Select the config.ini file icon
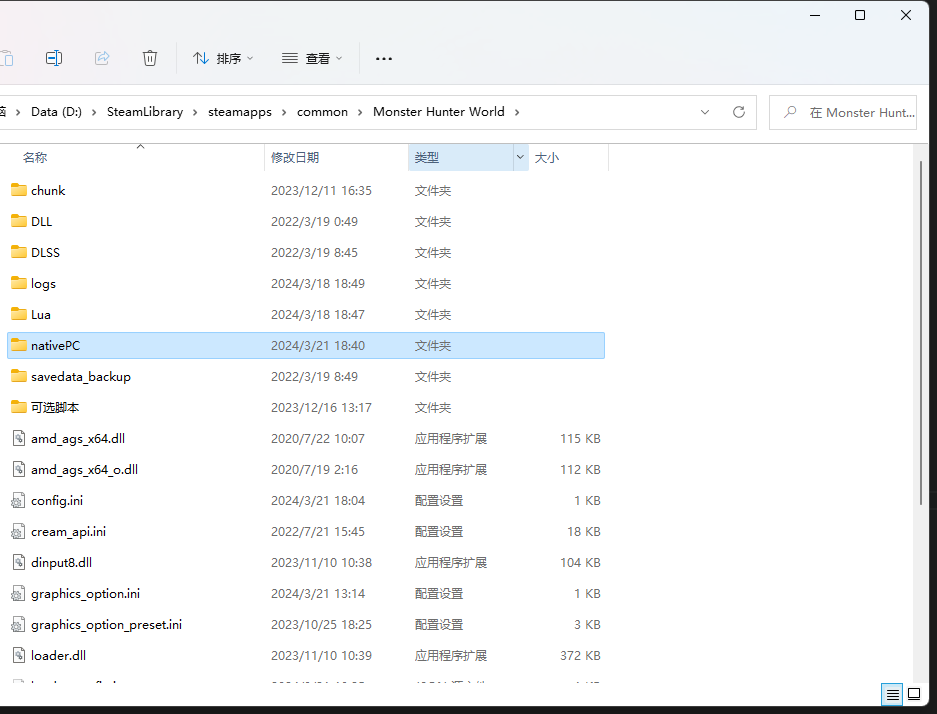 [x=19, y=501]
